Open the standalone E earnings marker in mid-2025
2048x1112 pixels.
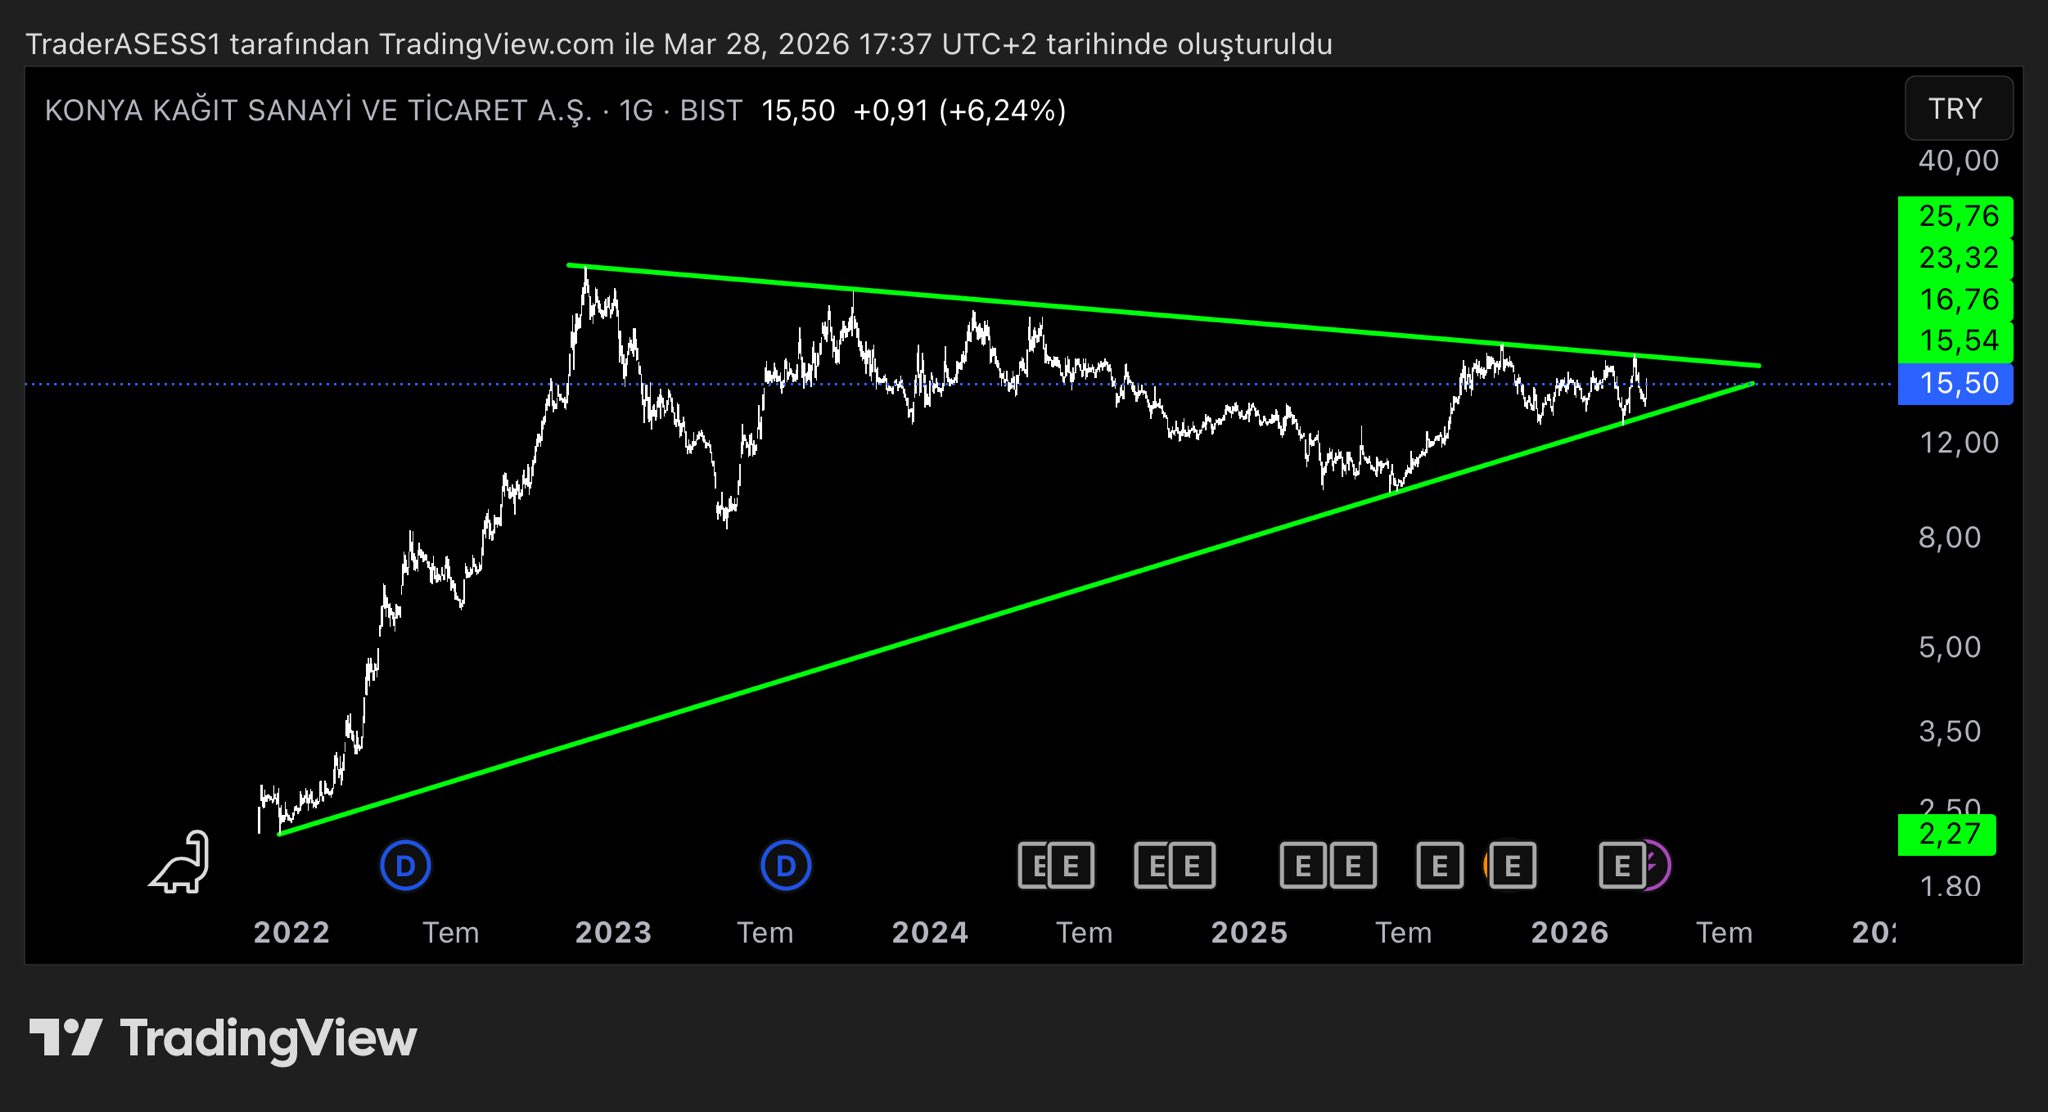tap(1439, 865)
